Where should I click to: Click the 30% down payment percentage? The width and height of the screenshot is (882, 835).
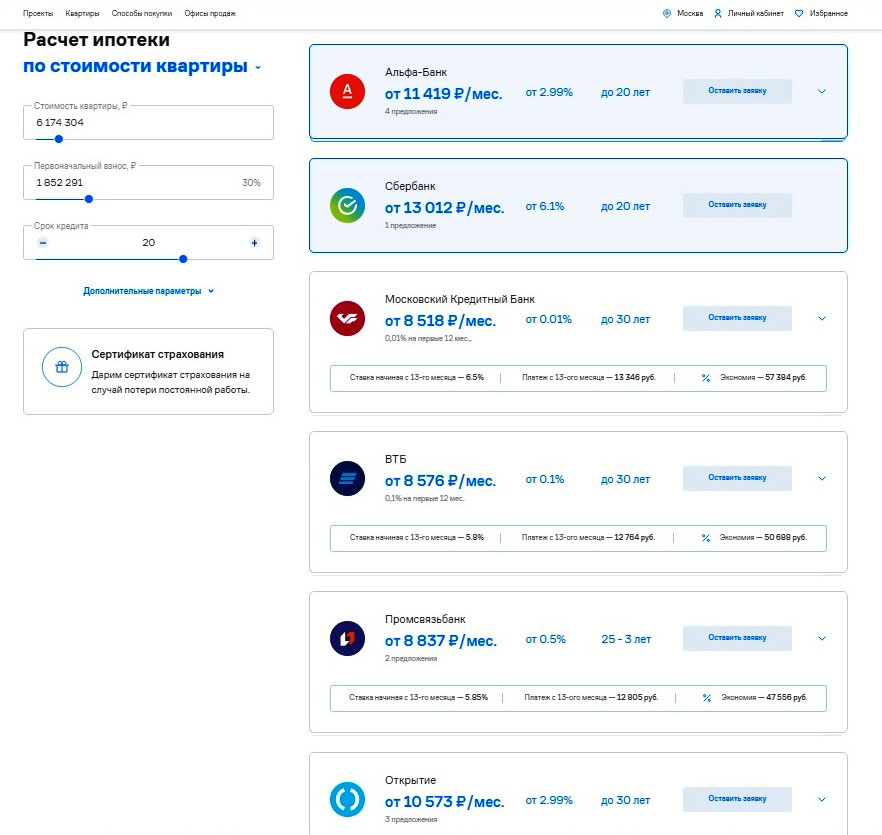point(251,183)
